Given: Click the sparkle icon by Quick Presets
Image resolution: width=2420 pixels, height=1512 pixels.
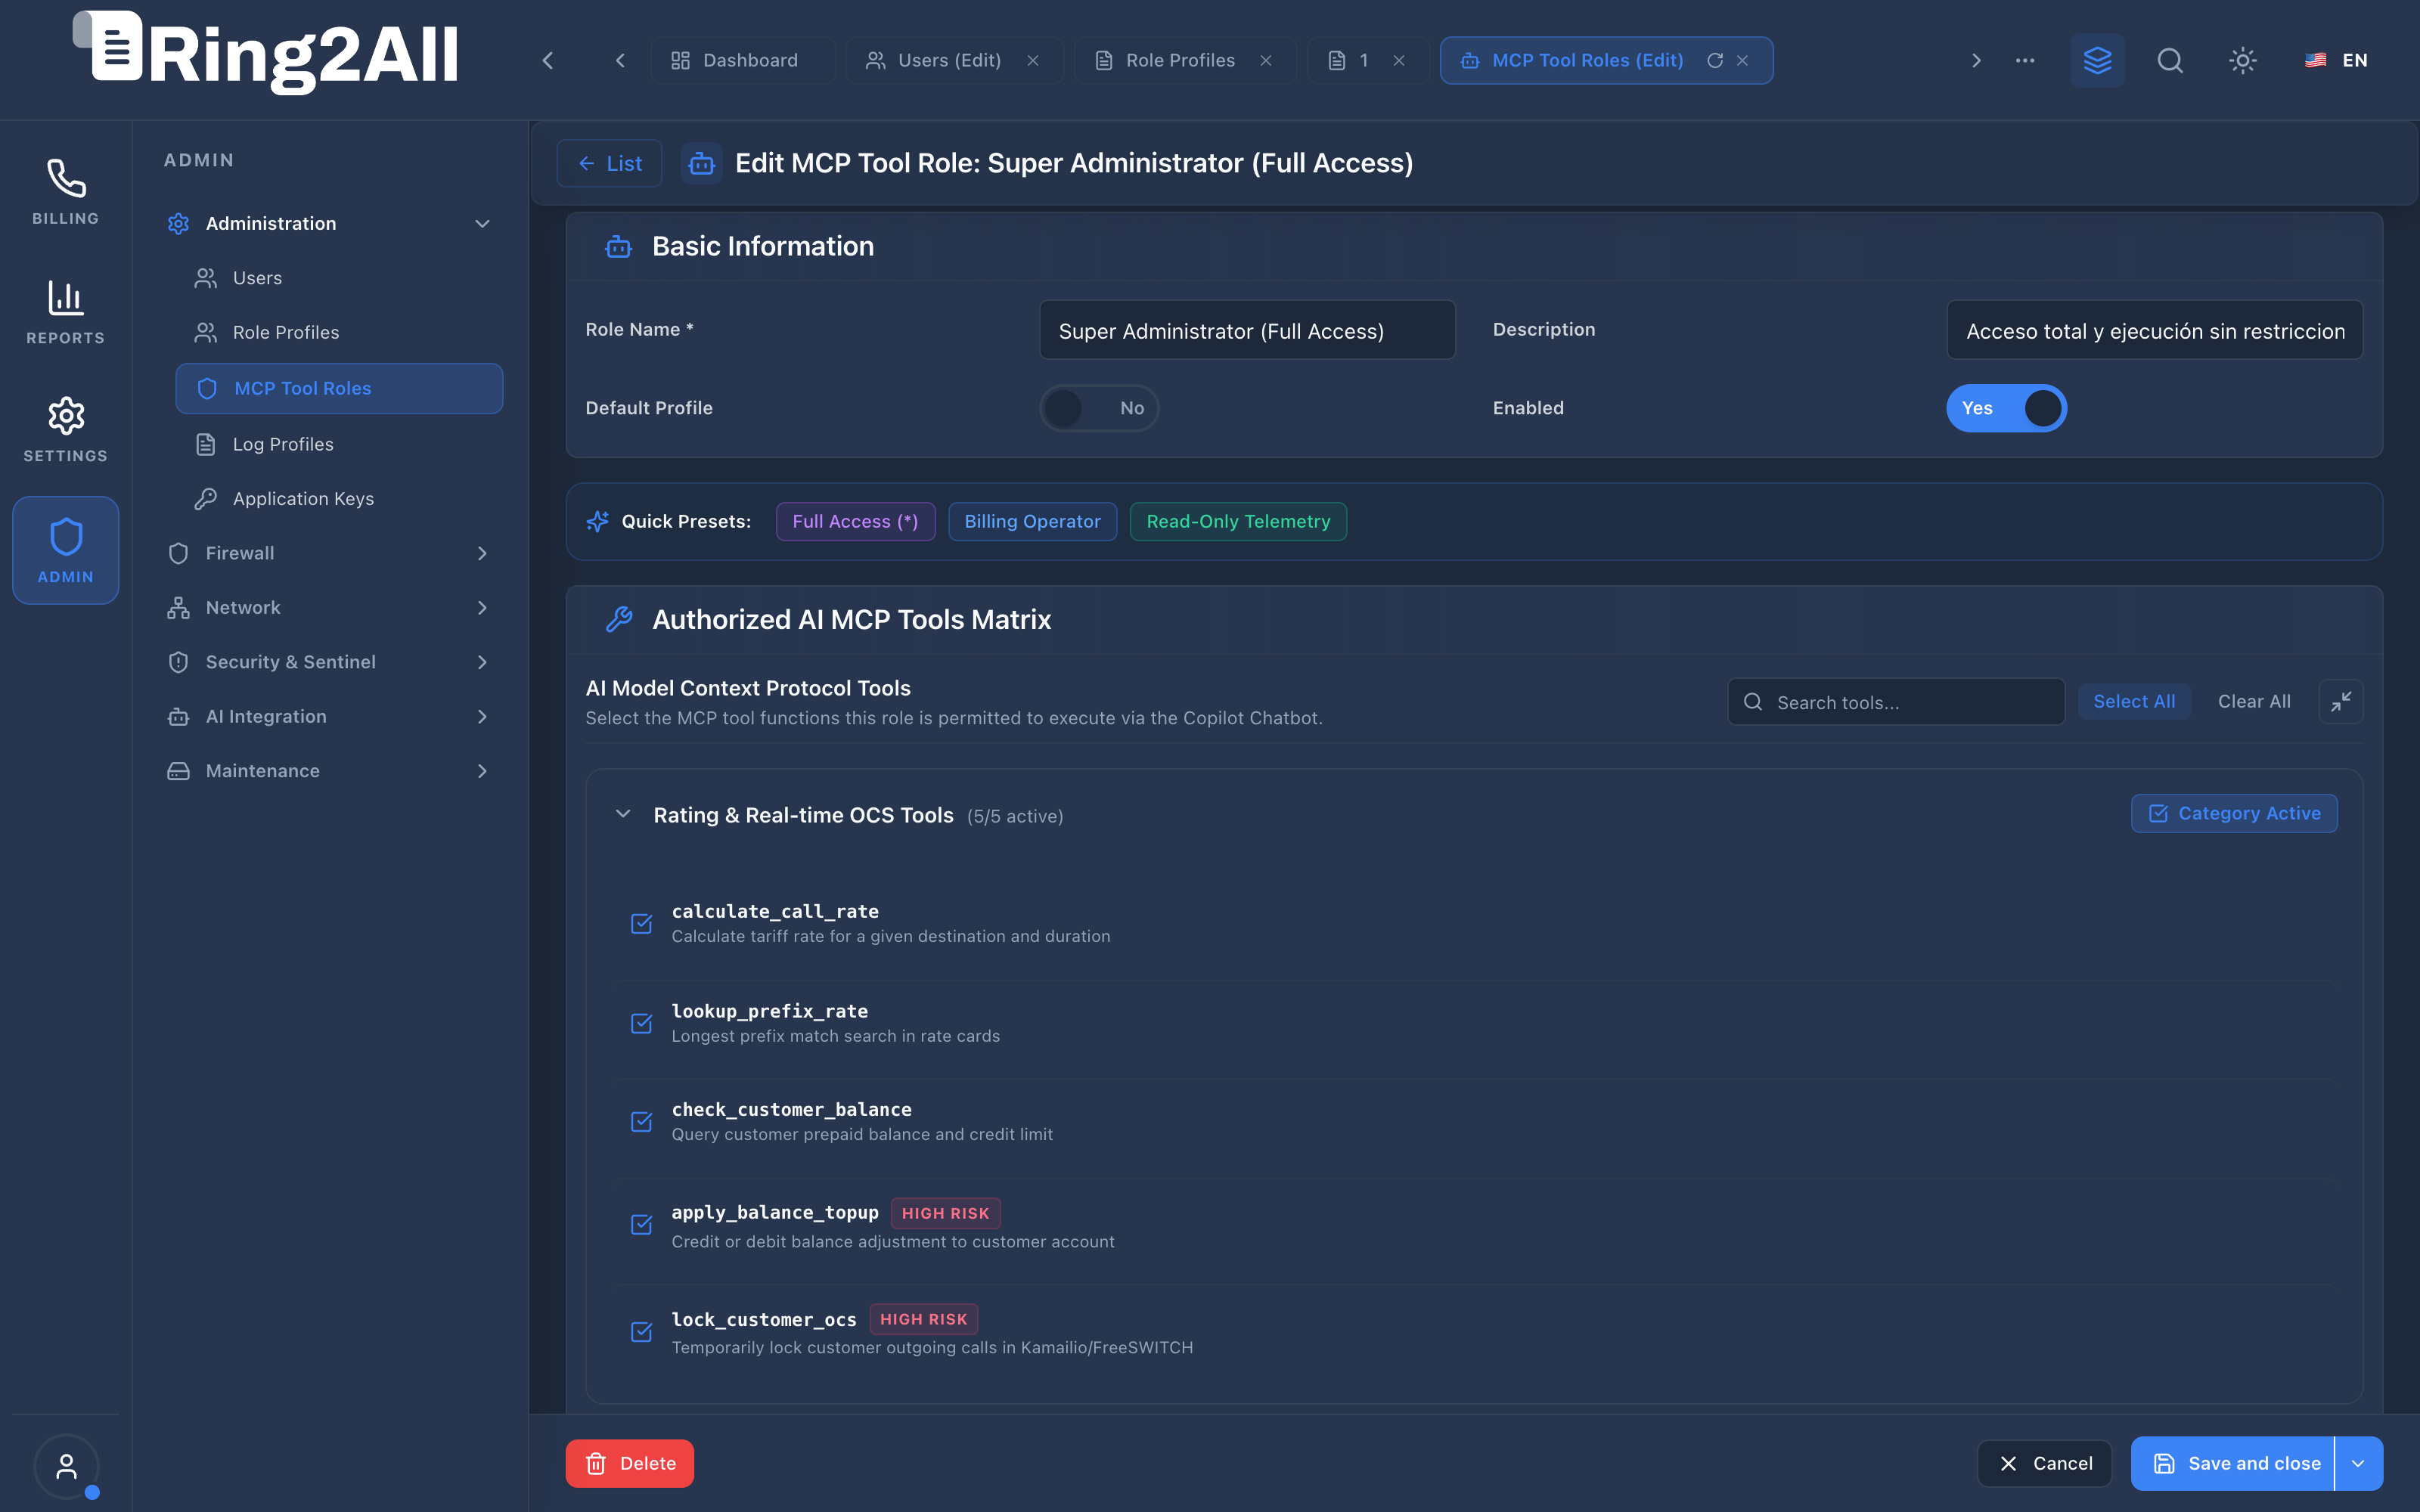Looking at the screenshot, I should [x=598, y=521].
